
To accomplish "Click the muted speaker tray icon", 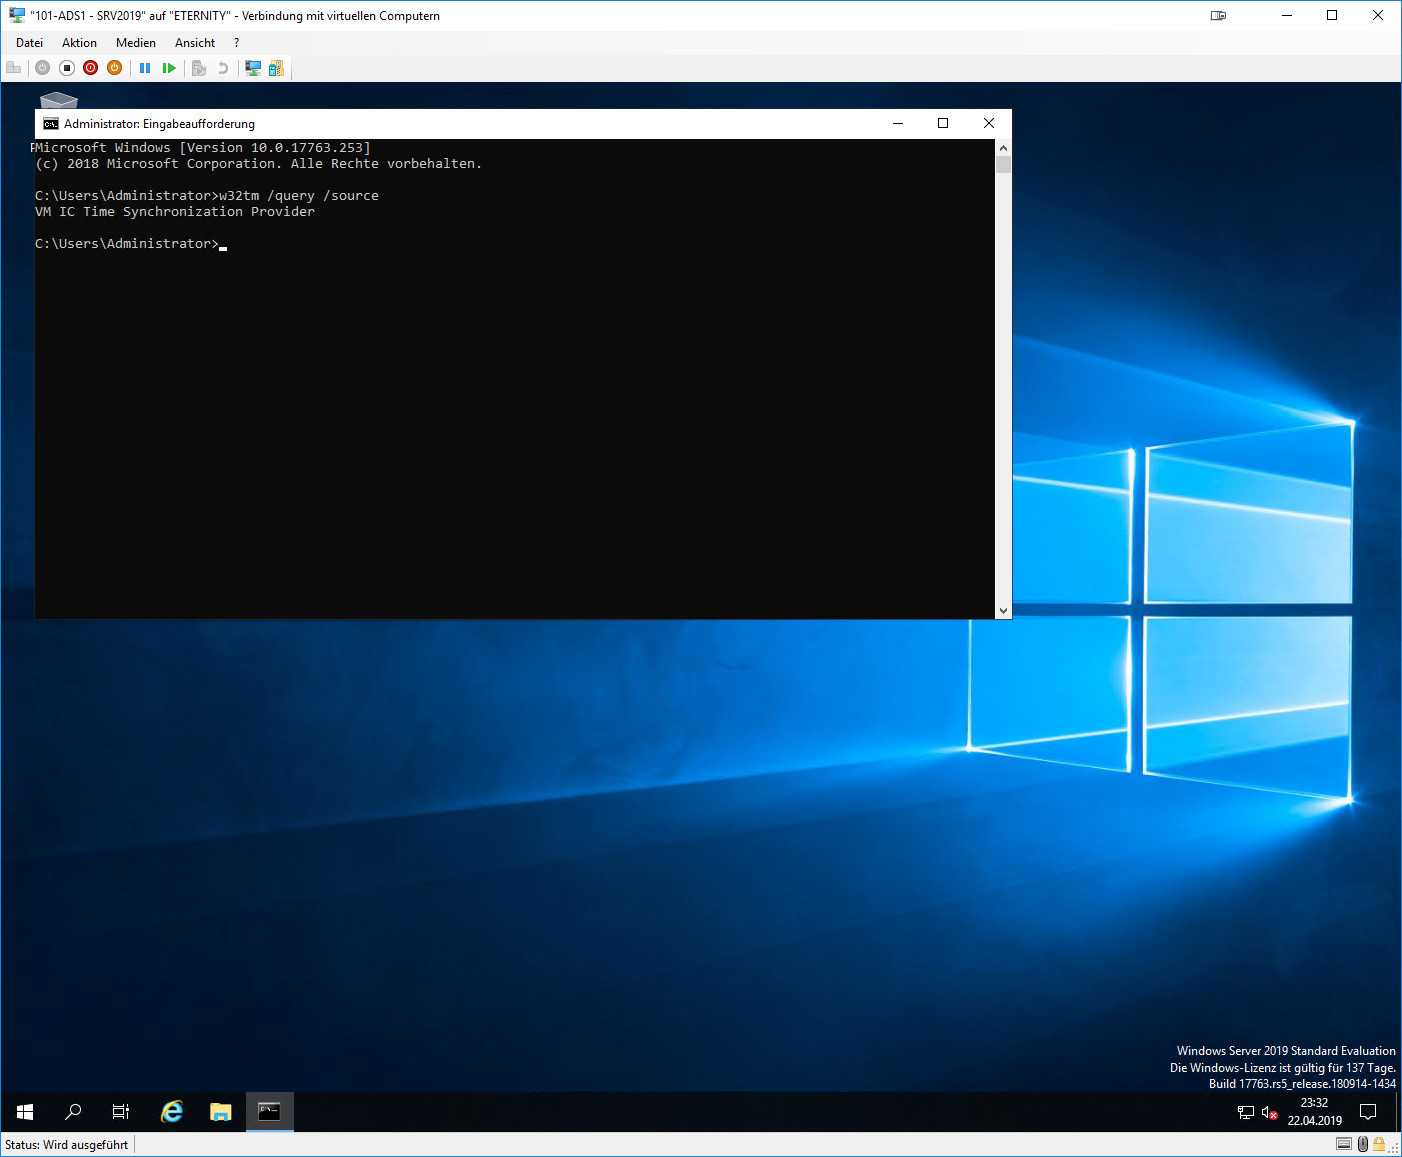I will tap(1269, 1113).
